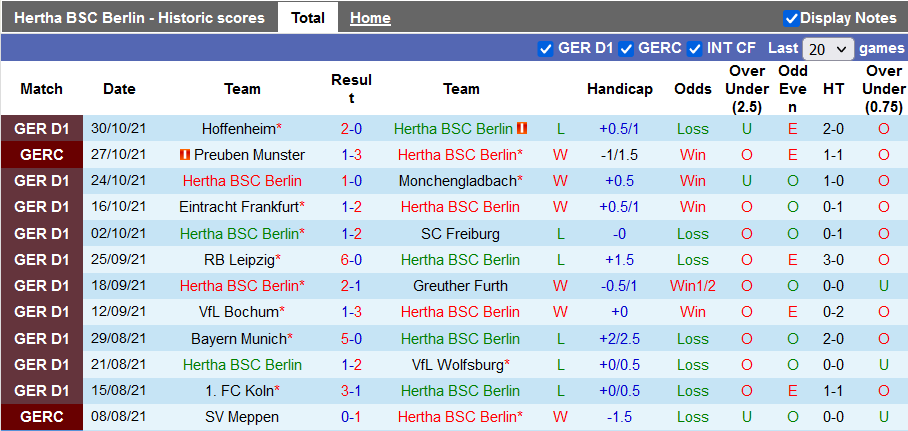Open the Last 20 games dropdown
Viewport: 908px width, 431px height.
tap(828, 48)
